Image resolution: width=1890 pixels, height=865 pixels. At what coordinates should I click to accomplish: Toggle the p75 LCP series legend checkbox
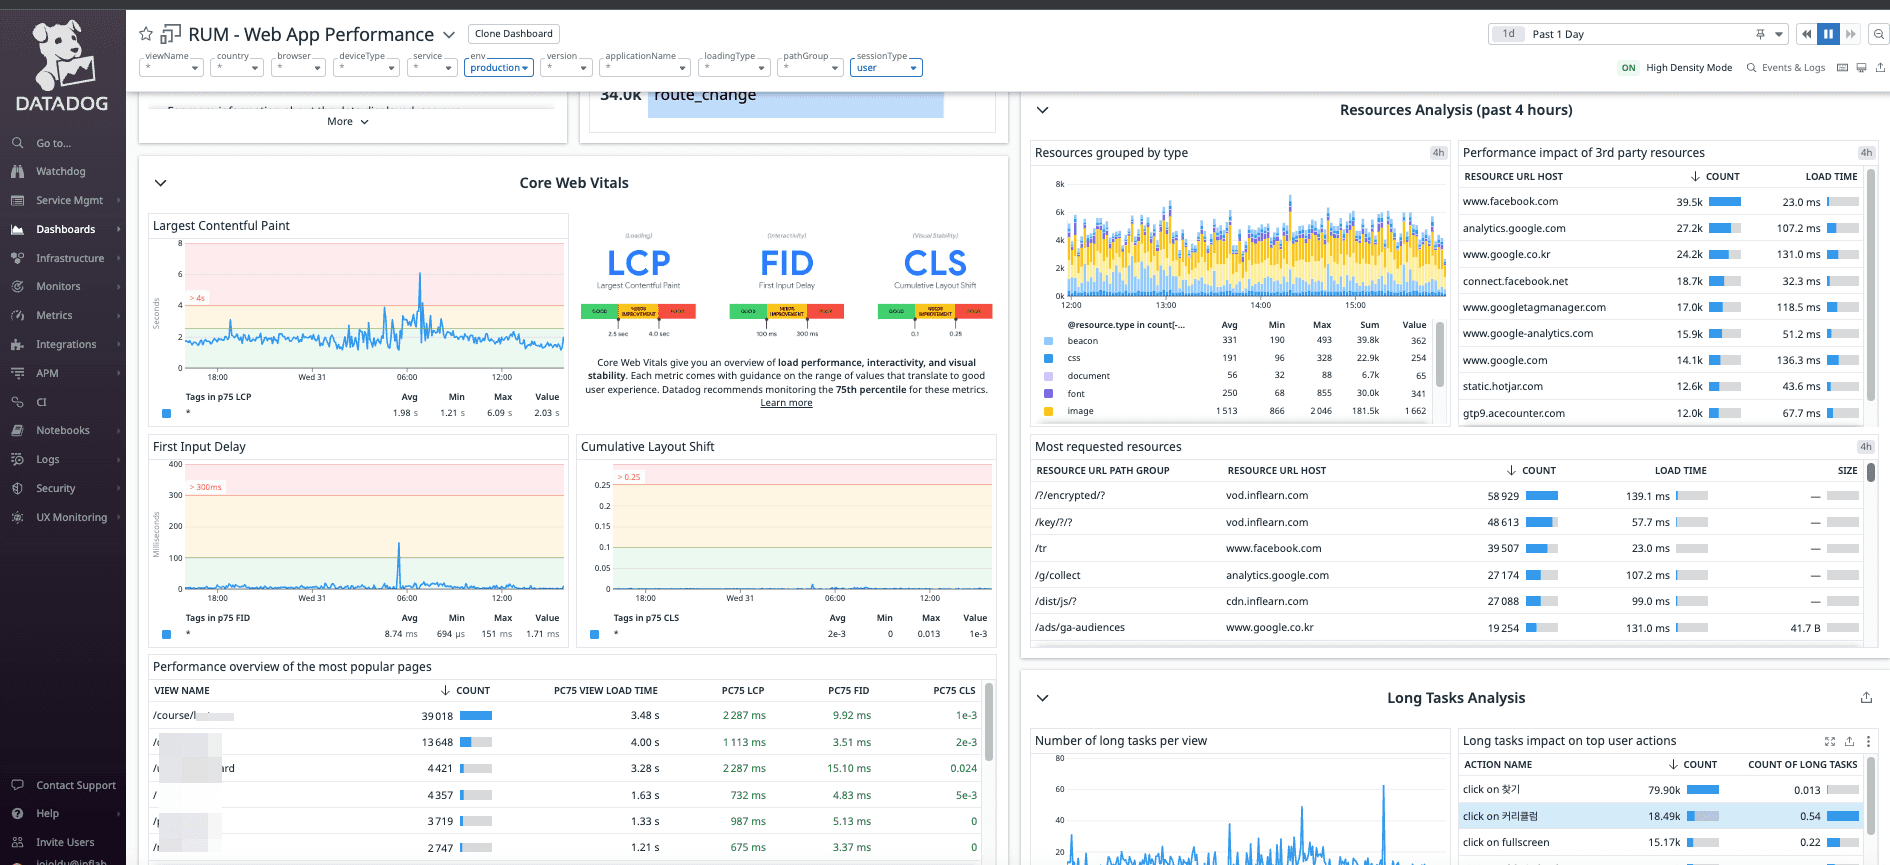click(166, 413)
